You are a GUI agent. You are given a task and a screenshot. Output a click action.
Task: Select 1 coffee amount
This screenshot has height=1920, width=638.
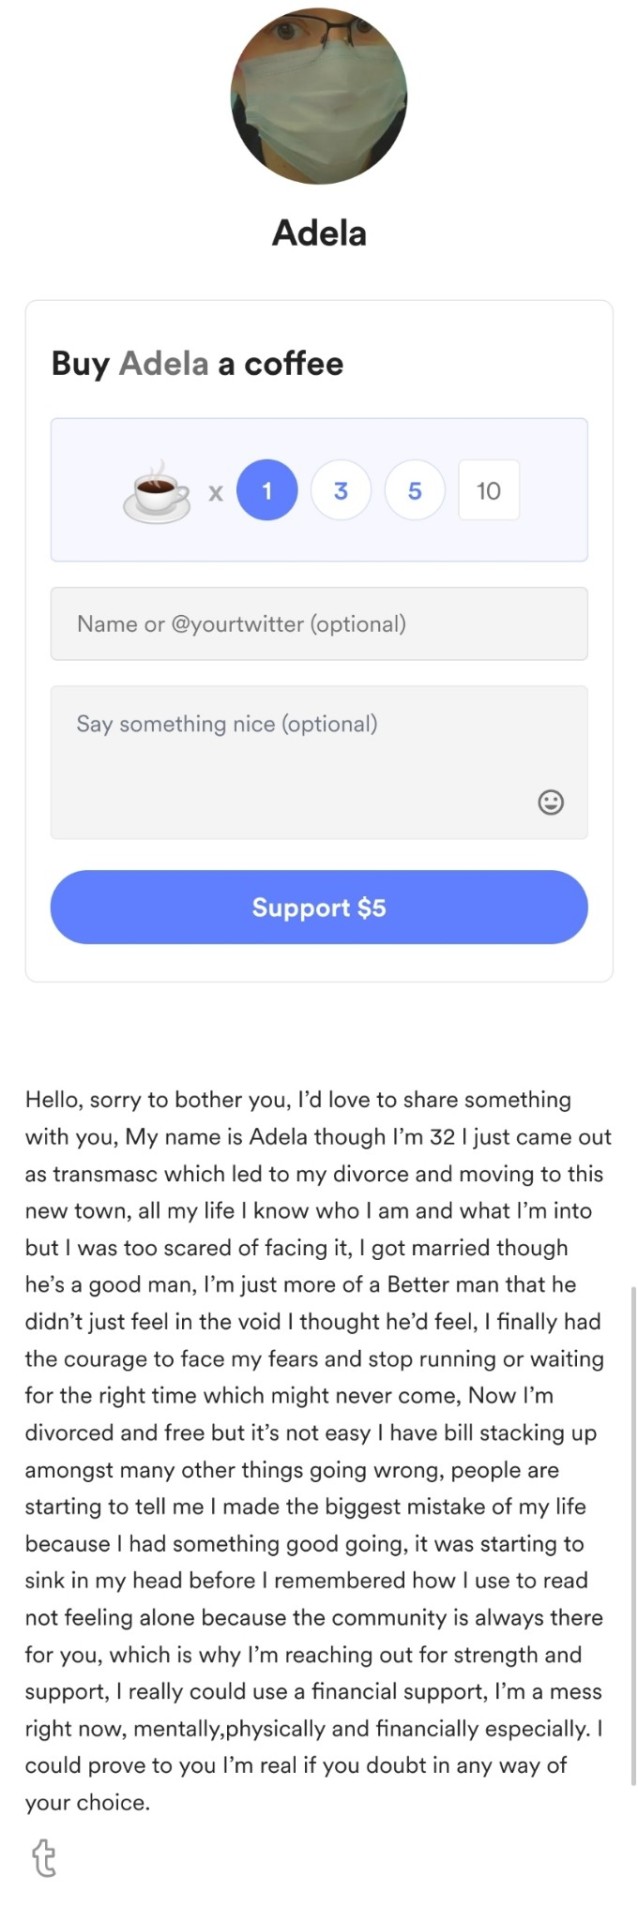point(267,490)
